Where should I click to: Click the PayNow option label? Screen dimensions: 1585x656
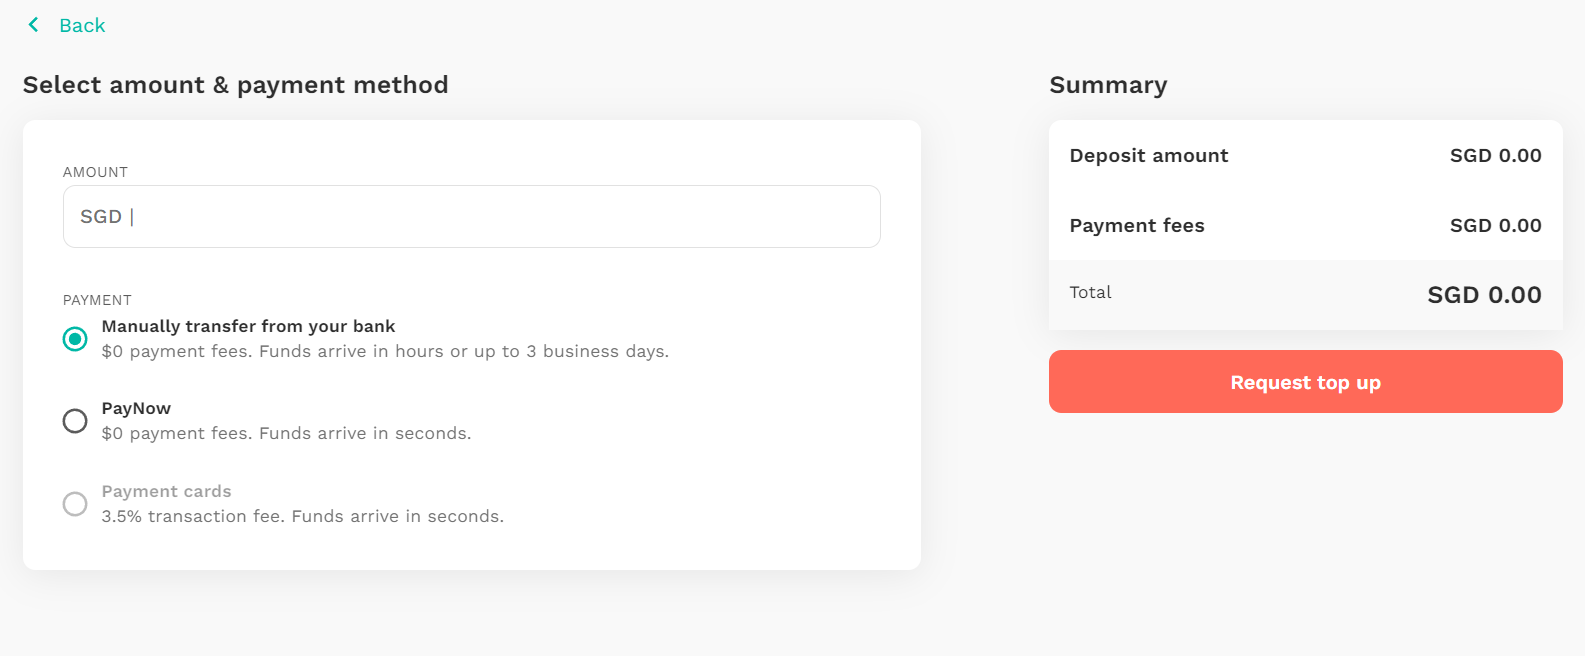coord(136,408)
